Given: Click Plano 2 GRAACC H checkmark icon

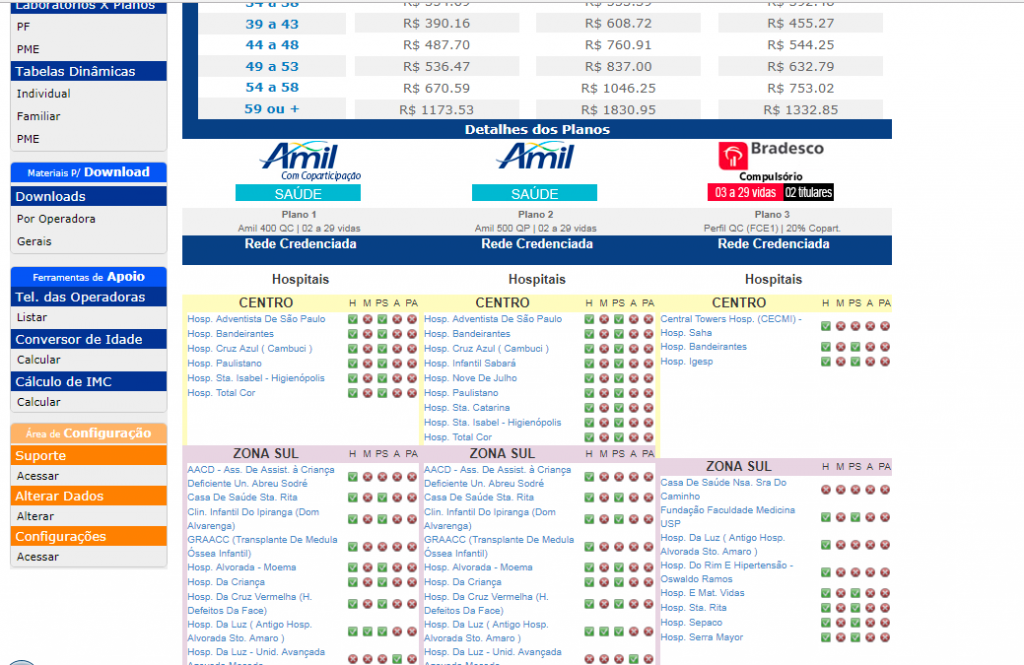Looking at the screenshot, I should pos(589,547).
